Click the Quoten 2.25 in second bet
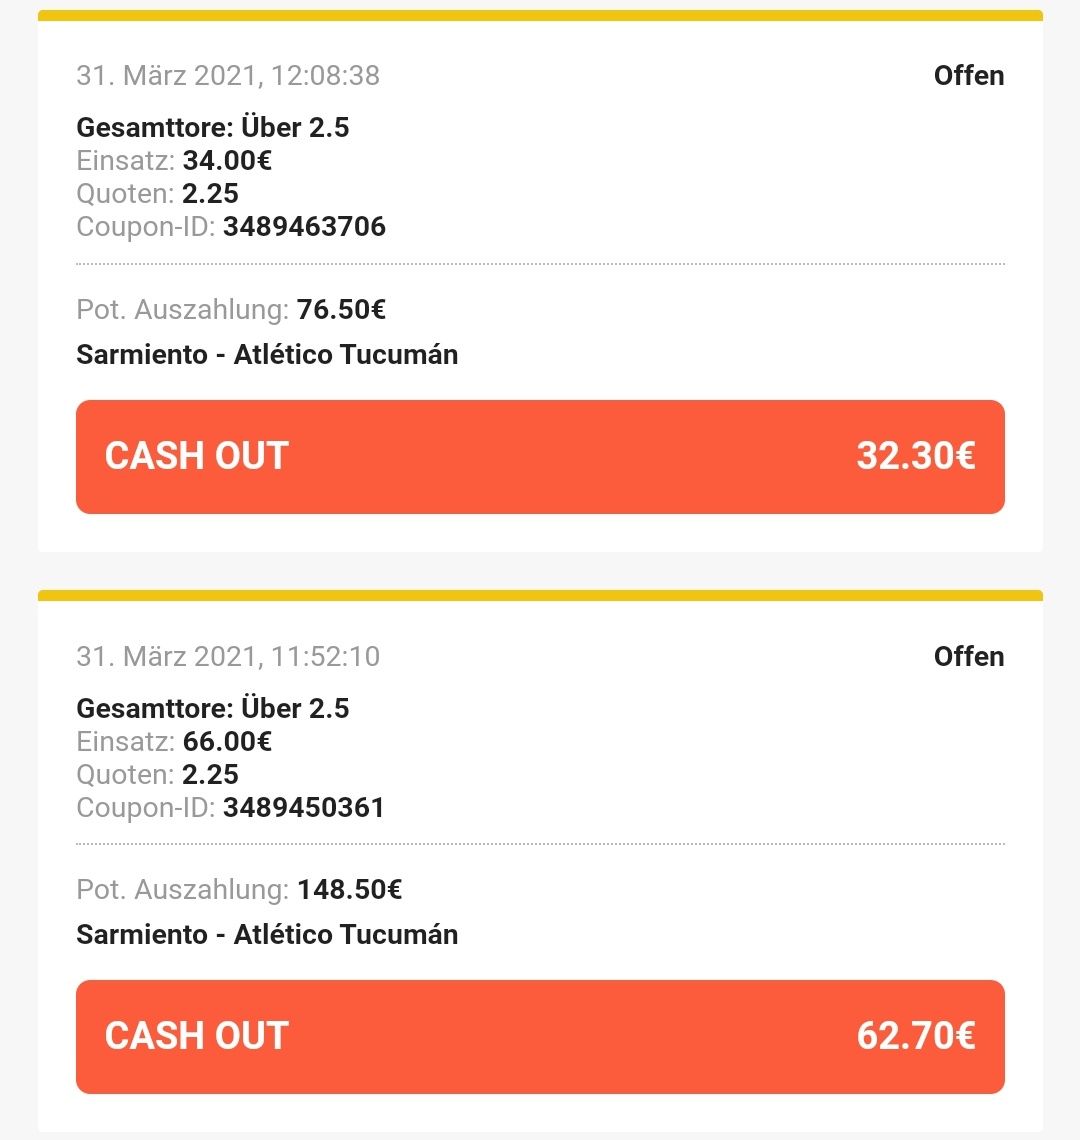 (210, 775)
